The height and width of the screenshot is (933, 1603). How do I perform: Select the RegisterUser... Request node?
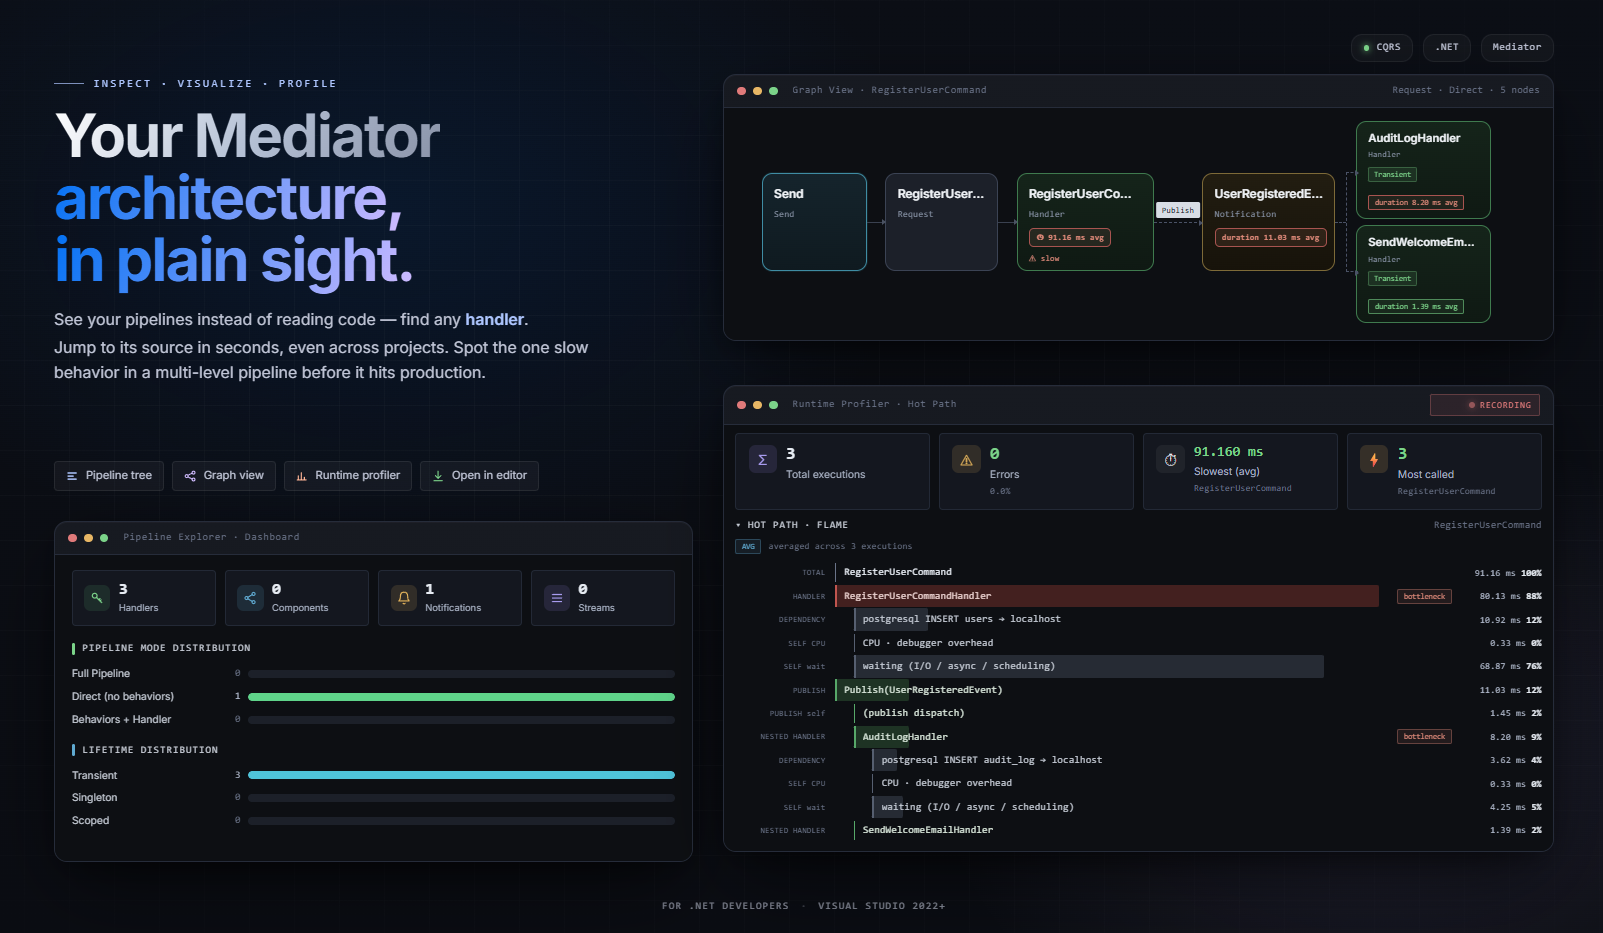point(941,222)
